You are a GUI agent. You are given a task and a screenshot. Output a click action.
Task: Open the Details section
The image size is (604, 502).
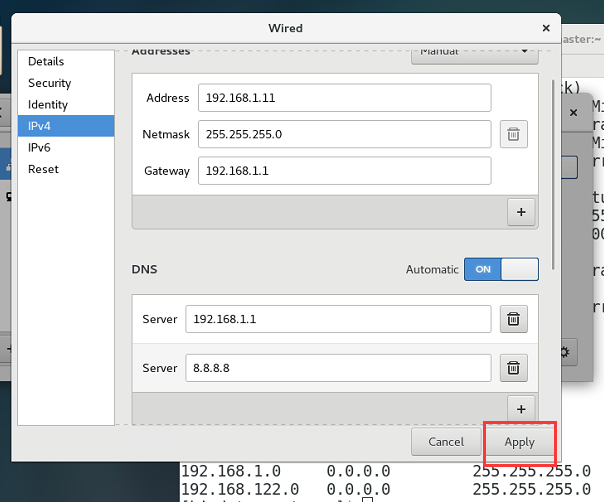pyautogui.click(x=66, y=62)
